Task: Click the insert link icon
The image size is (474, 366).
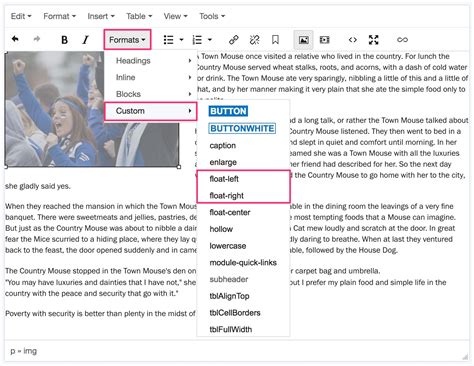Action: (234, 40)
